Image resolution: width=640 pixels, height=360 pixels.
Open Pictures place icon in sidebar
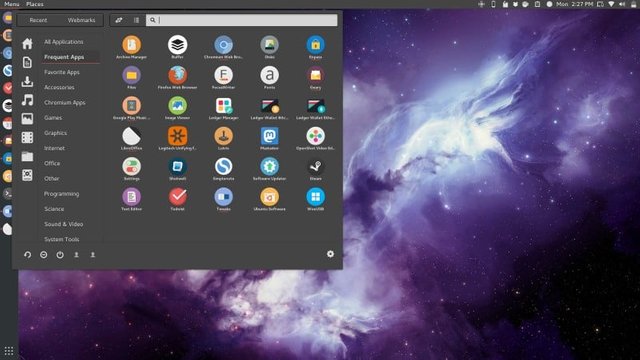tap(27, 119)
